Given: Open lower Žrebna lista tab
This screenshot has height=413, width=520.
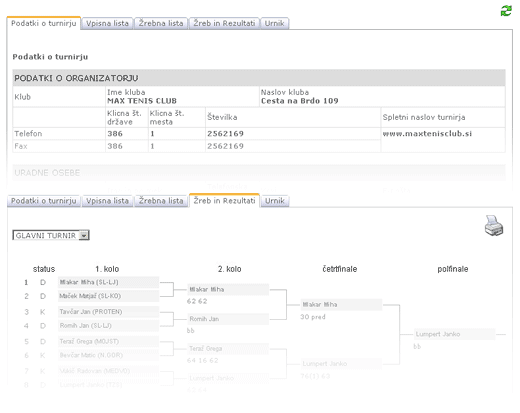Looking at the screenshot, I should [x=161, y=201].
